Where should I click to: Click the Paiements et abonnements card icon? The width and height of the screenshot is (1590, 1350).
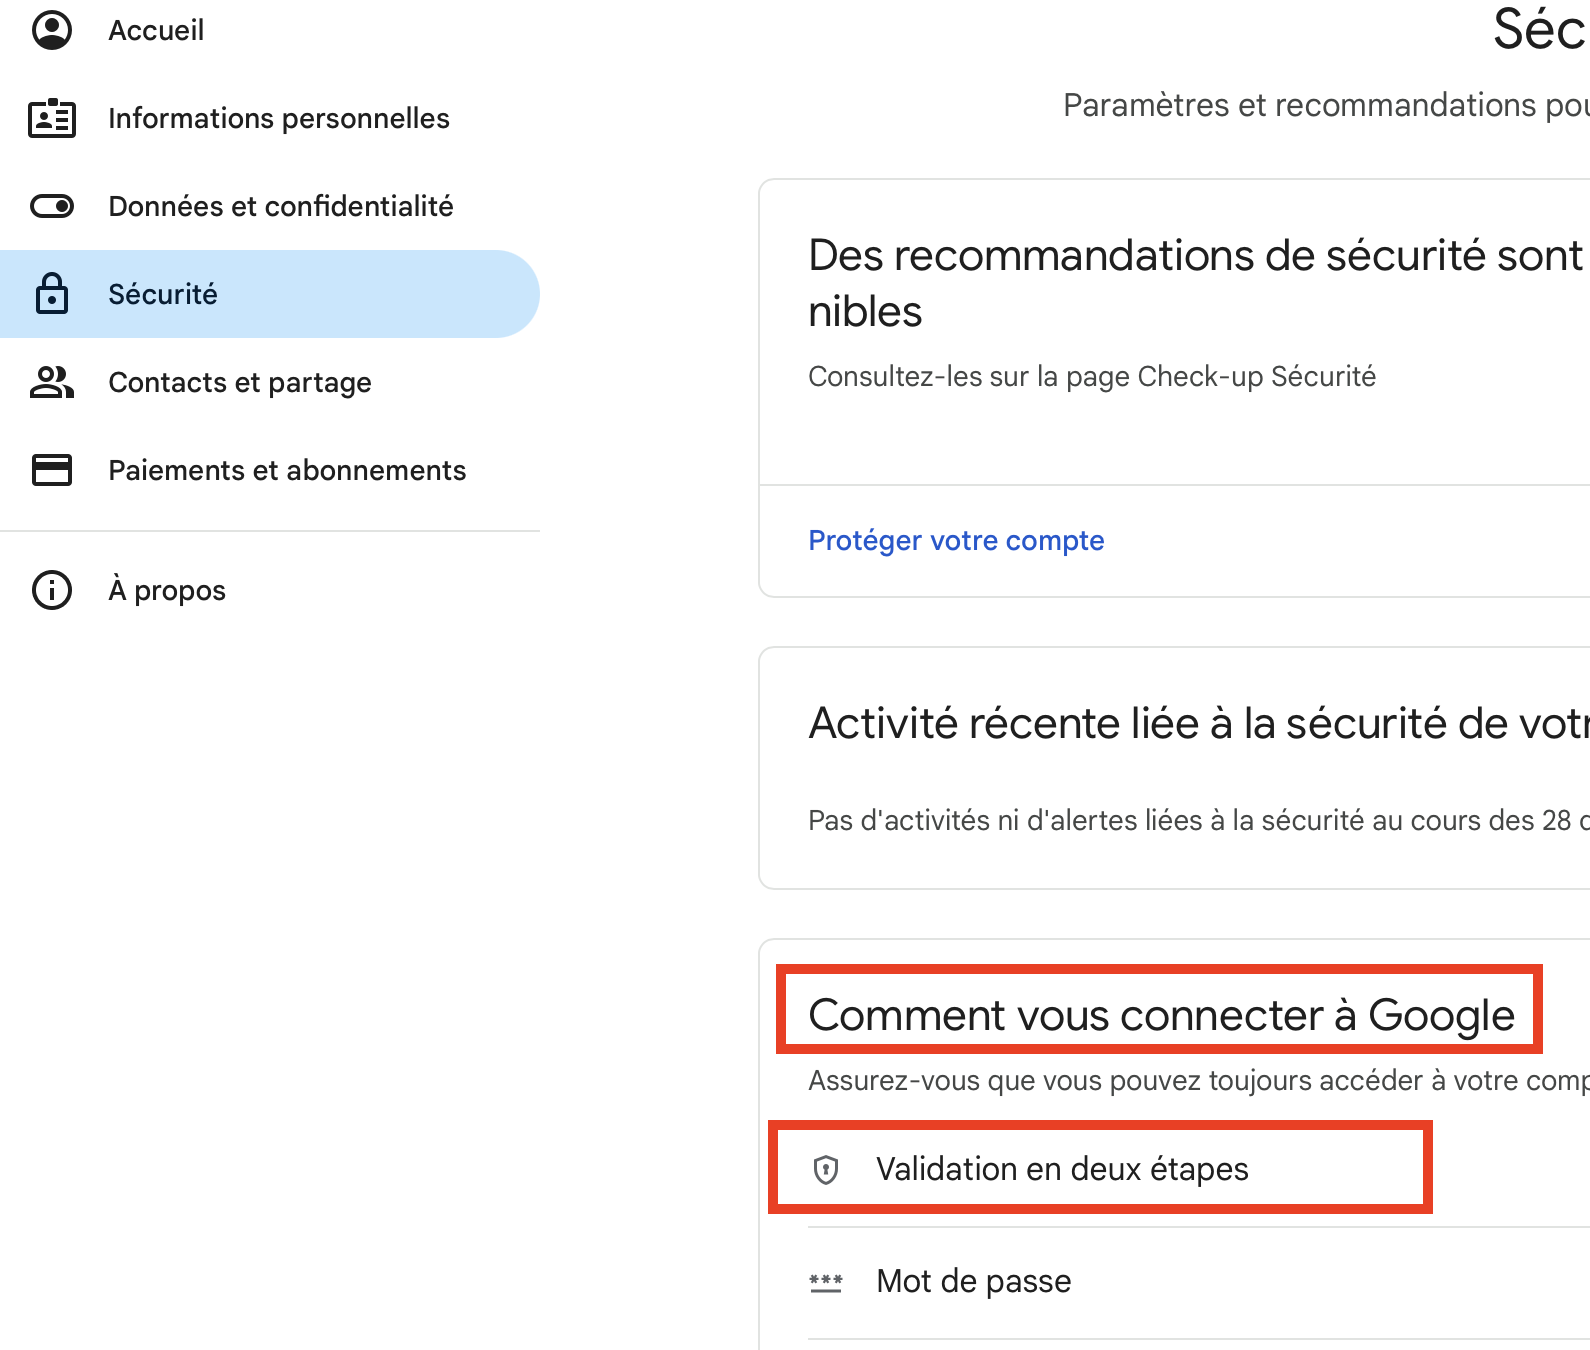tap(52, 470)
